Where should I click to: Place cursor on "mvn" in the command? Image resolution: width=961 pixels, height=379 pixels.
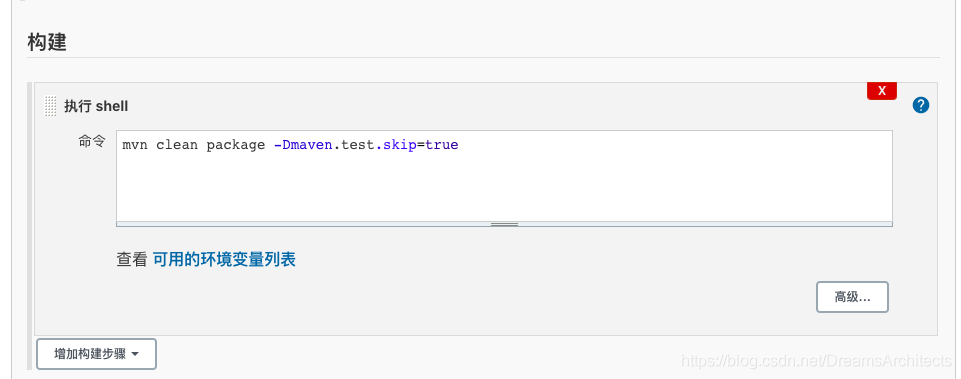pos(135,145)
